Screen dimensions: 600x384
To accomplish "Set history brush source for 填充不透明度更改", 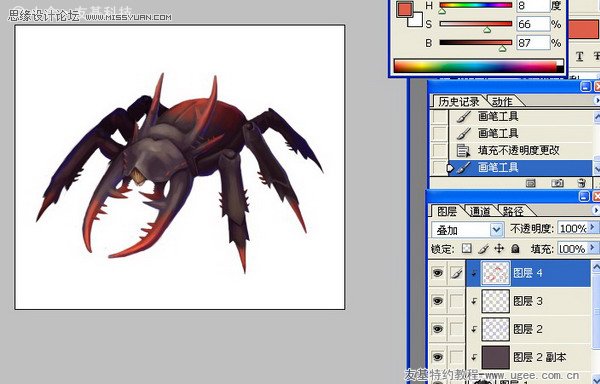I will pos(439,150).
